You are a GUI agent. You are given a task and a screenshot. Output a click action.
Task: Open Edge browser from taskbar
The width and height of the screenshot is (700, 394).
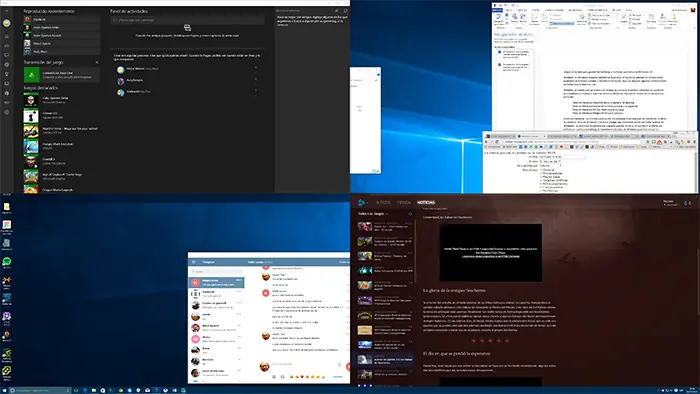85,390
